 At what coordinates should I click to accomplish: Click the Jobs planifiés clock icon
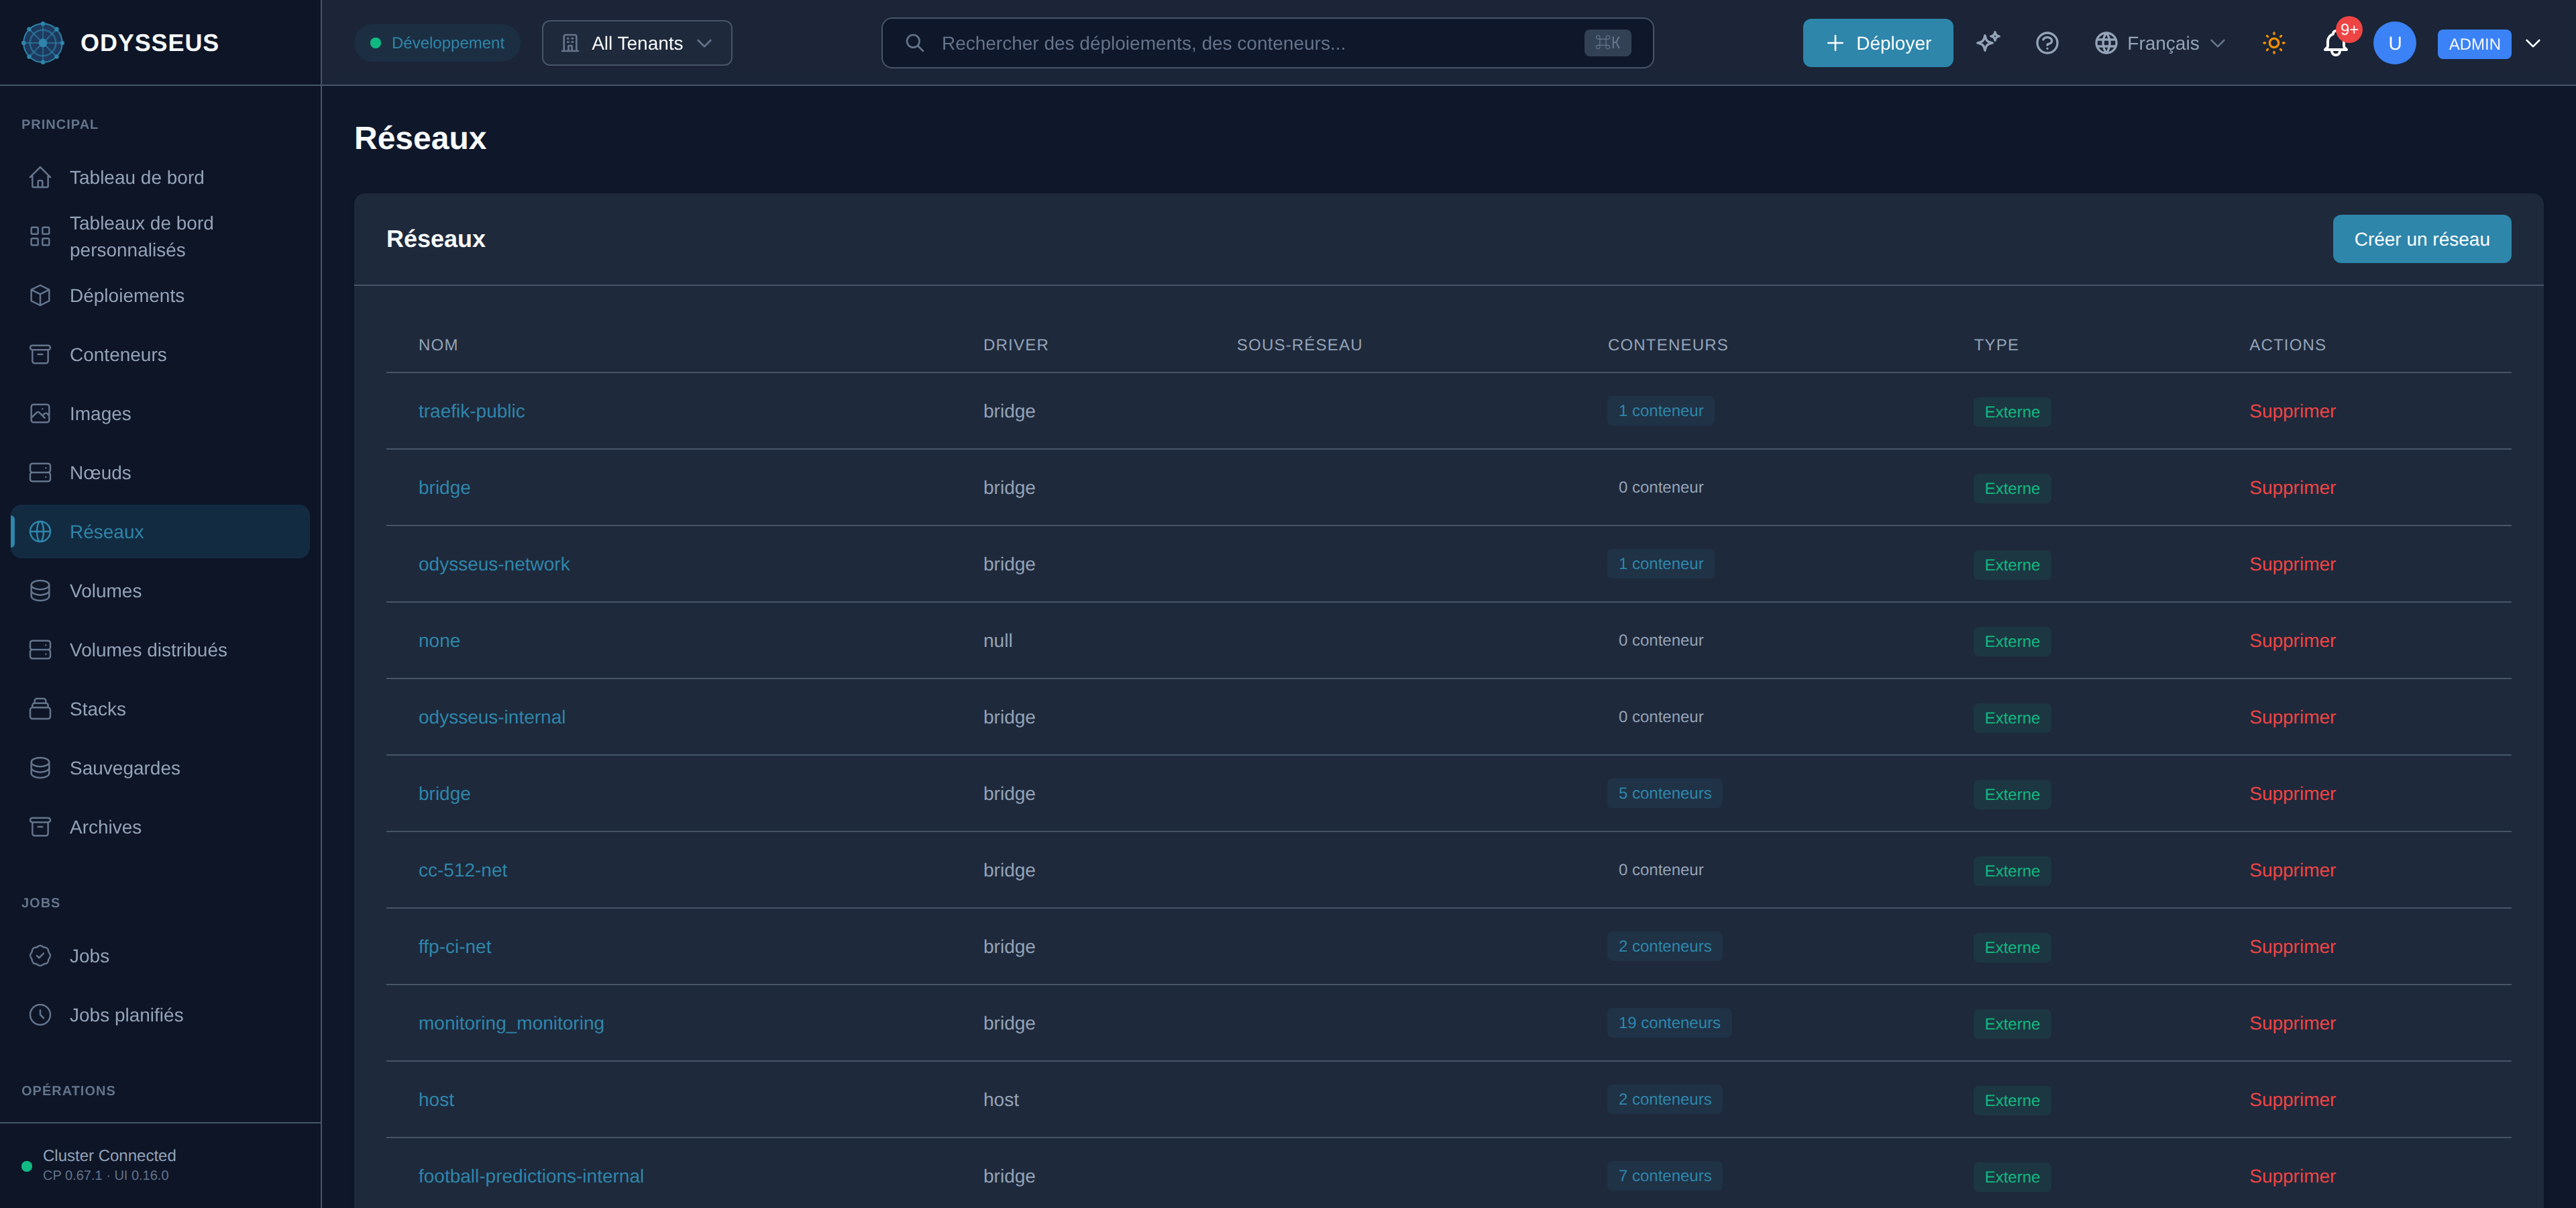(x=40, y=1014)
